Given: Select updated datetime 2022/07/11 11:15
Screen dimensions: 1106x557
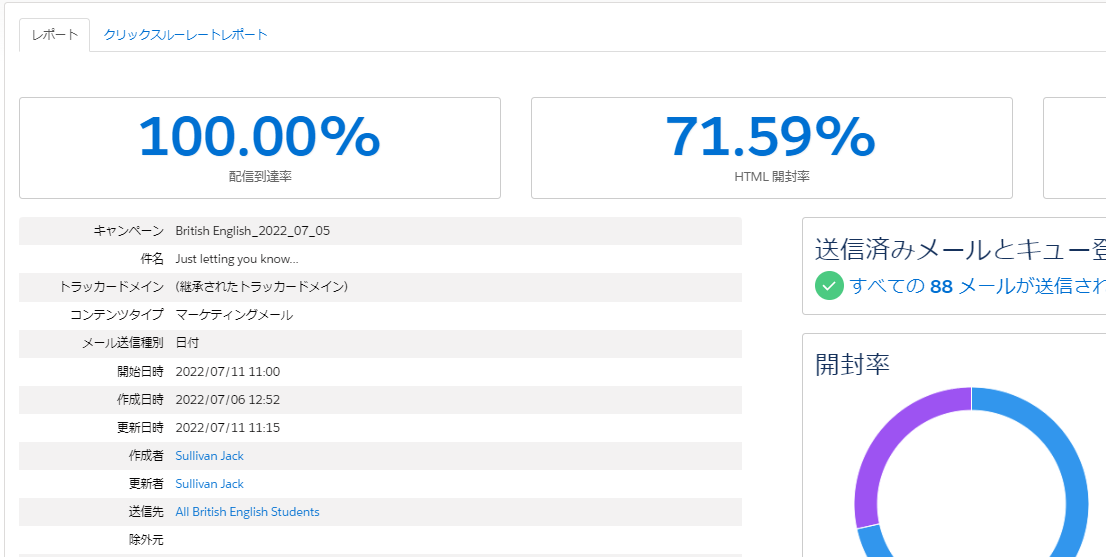Looking at the screenshot, I should (x=228, y=428).
